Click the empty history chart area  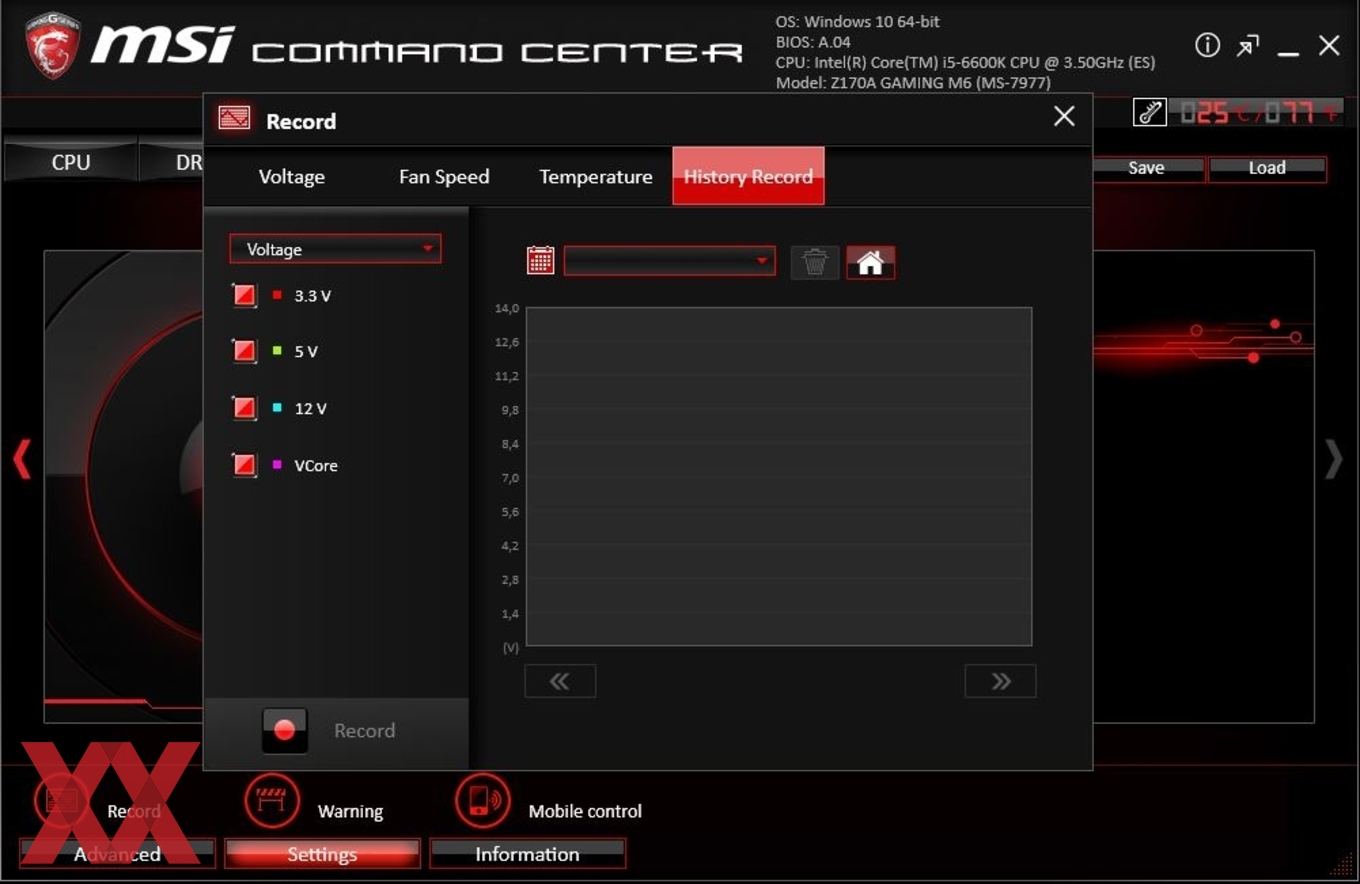tap(779, 476)
